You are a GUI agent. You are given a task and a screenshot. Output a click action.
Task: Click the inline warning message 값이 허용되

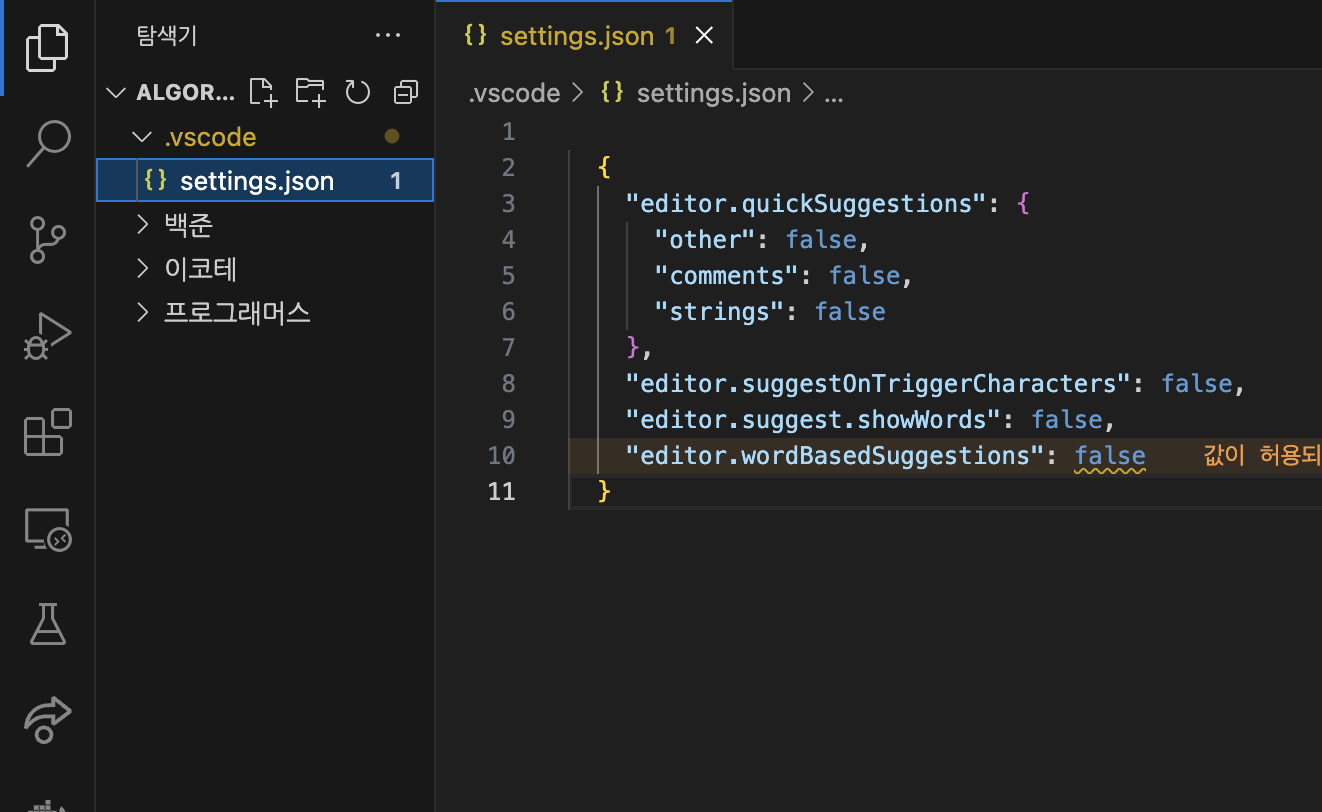click(1262, 456)
